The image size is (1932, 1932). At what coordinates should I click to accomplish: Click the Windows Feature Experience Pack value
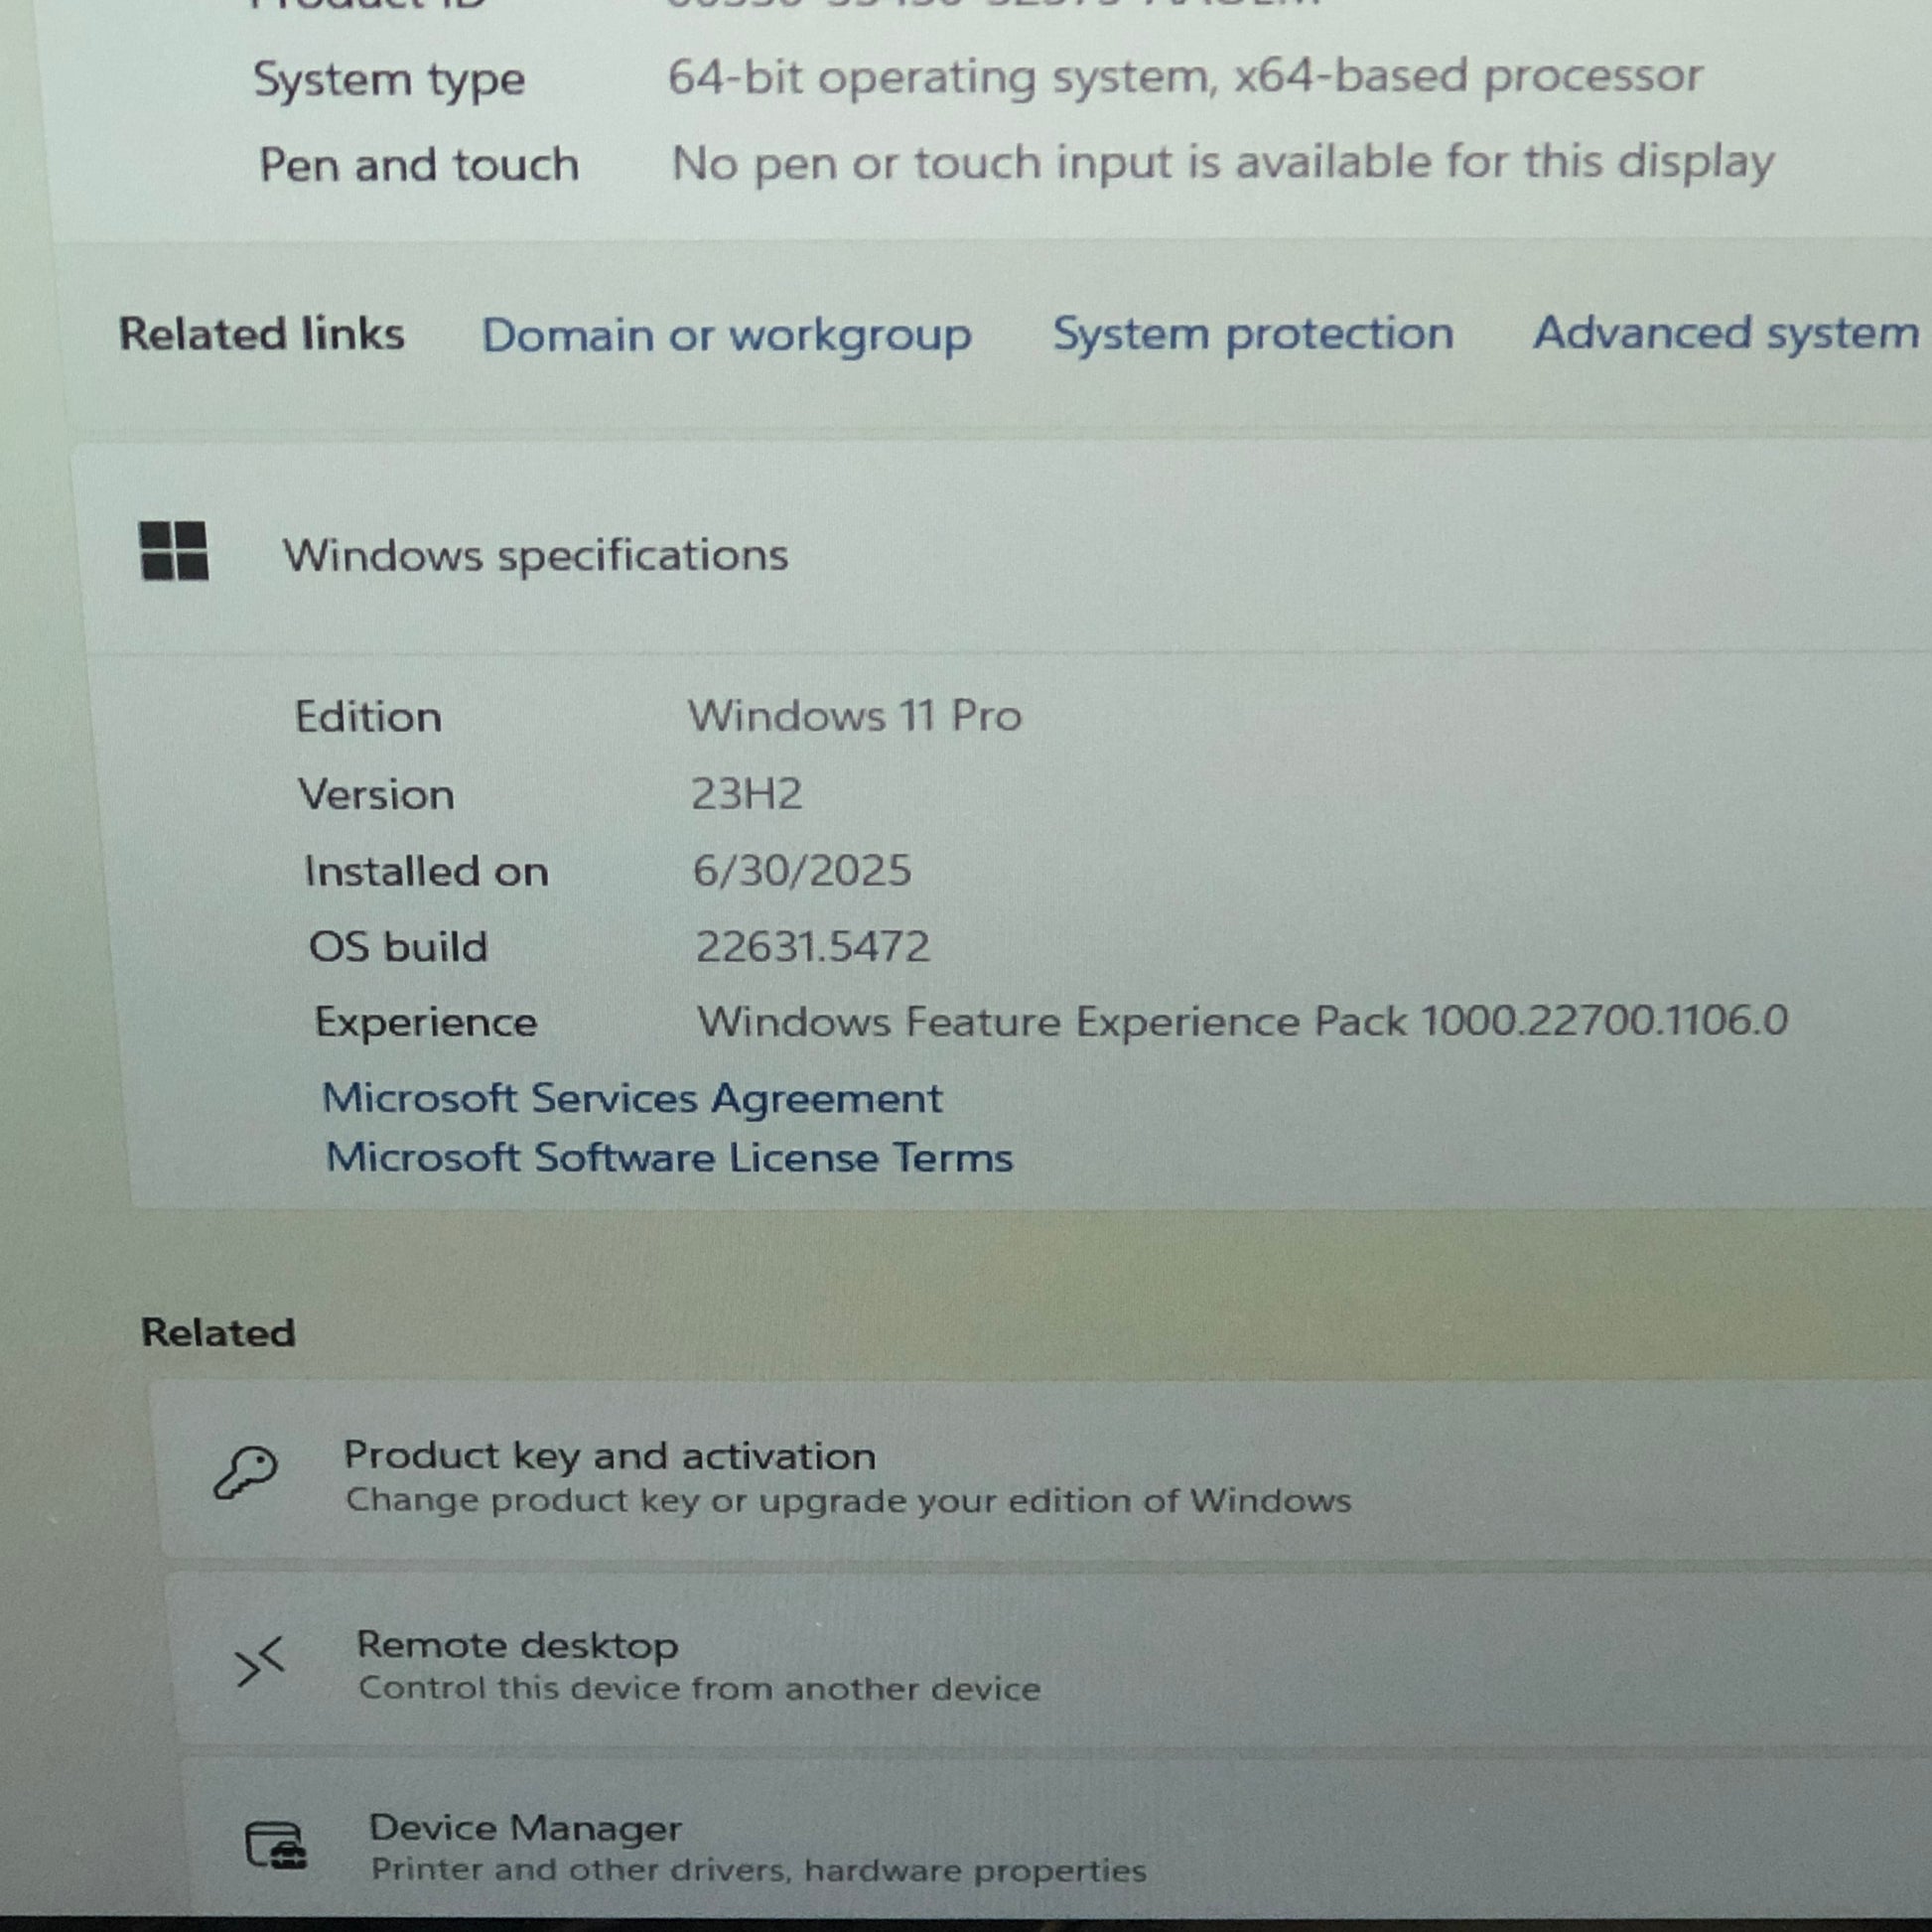tap(1242, 1021)
